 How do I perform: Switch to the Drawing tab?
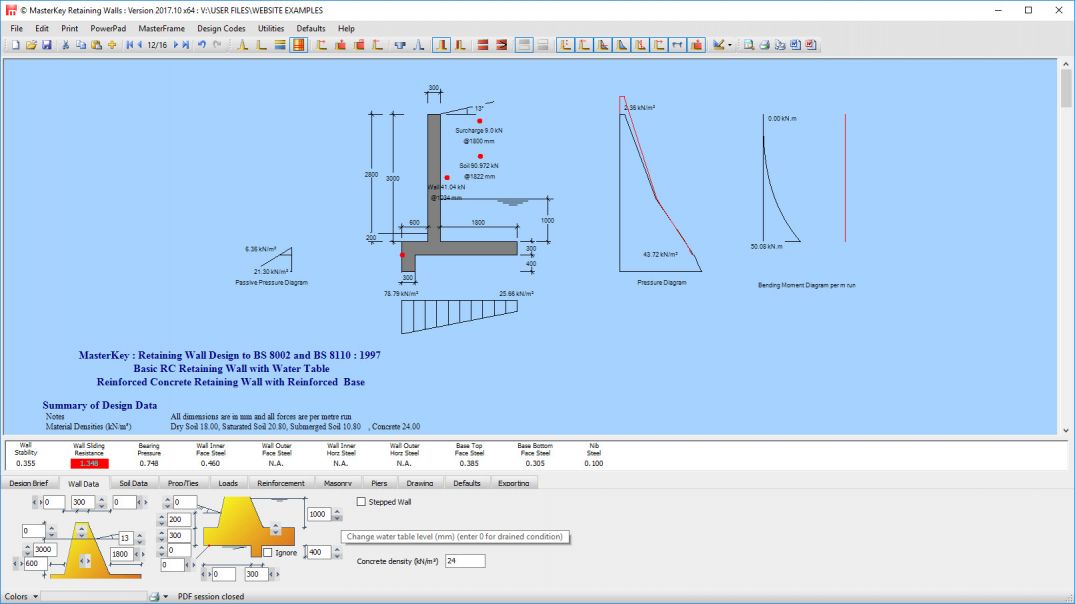coord(420,483)
